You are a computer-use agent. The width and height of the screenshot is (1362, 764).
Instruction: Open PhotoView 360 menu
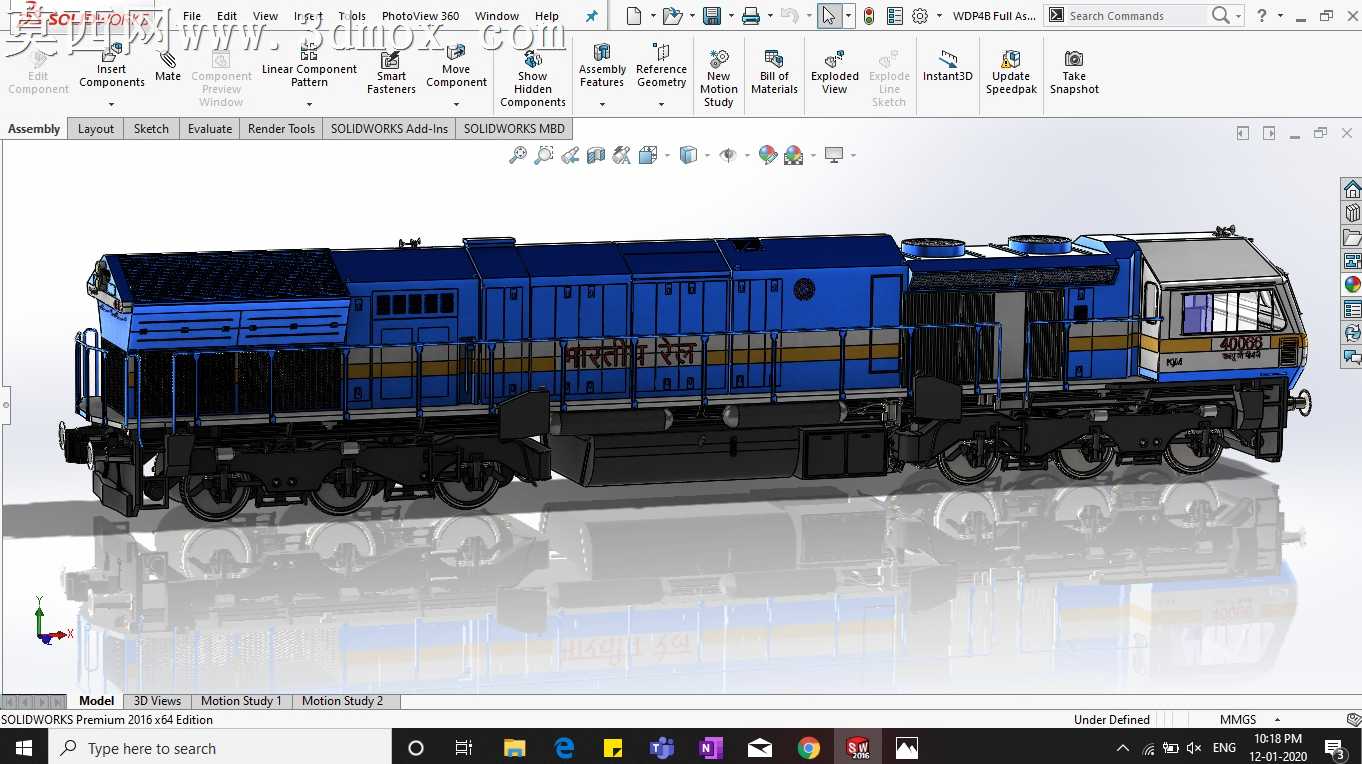pos(420,16)
